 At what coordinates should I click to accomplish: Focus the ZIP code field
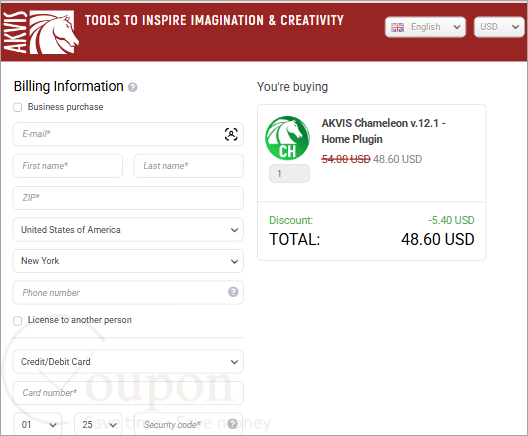tap(128, 198)
